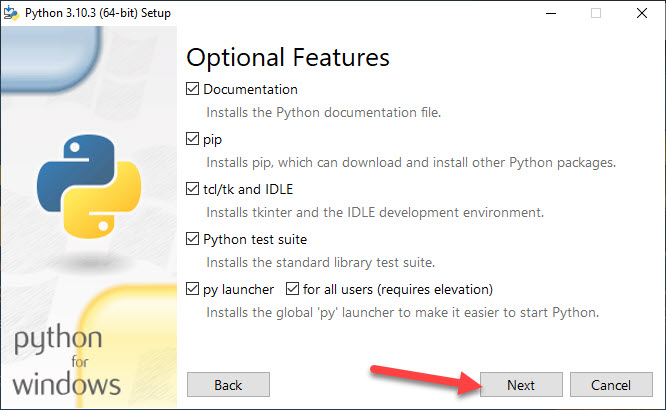Click the greyed-out maximize button

click(596, 13)
